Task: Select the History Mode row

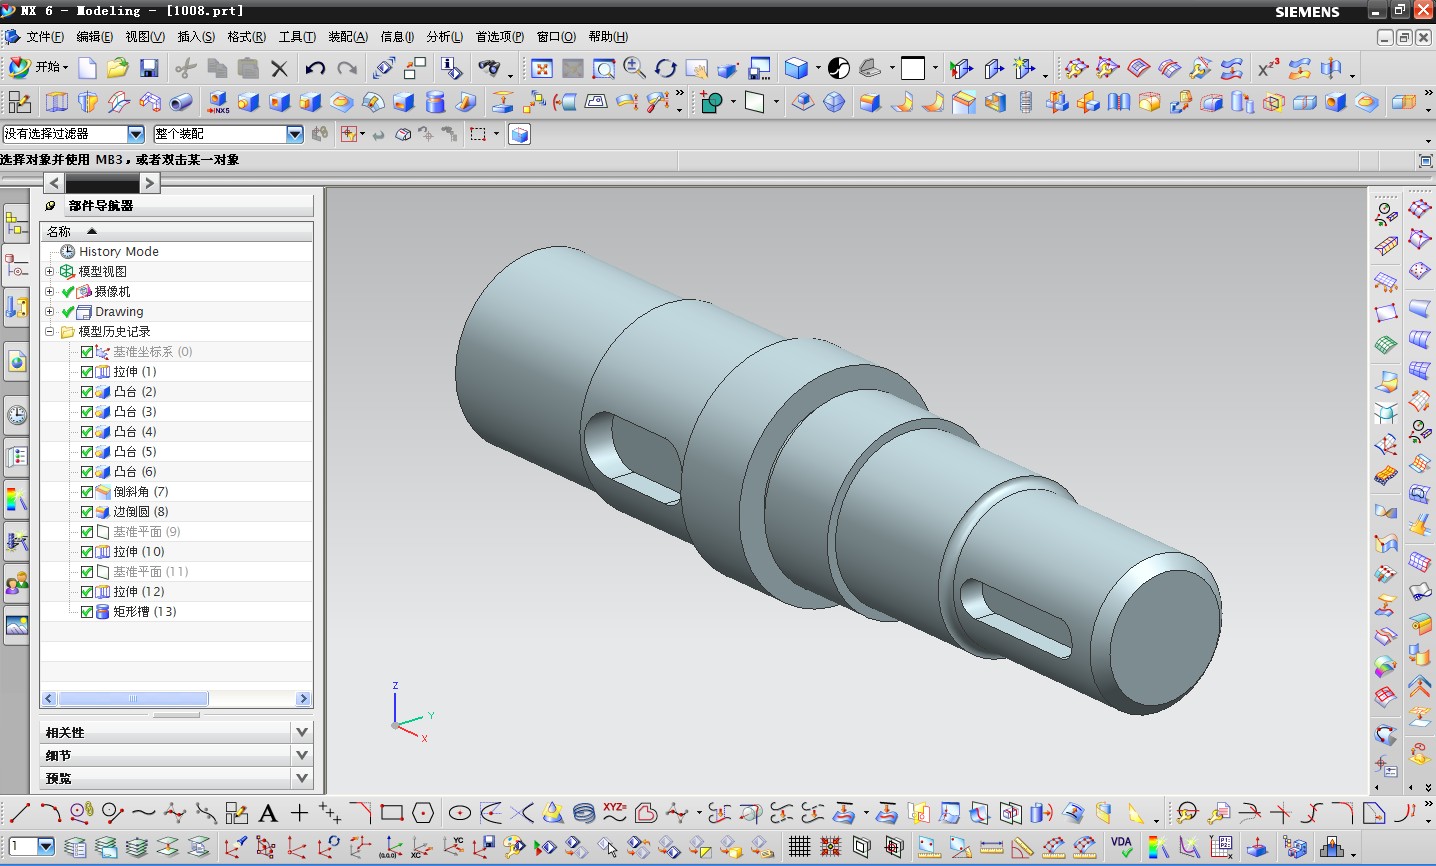Action: 176,252
